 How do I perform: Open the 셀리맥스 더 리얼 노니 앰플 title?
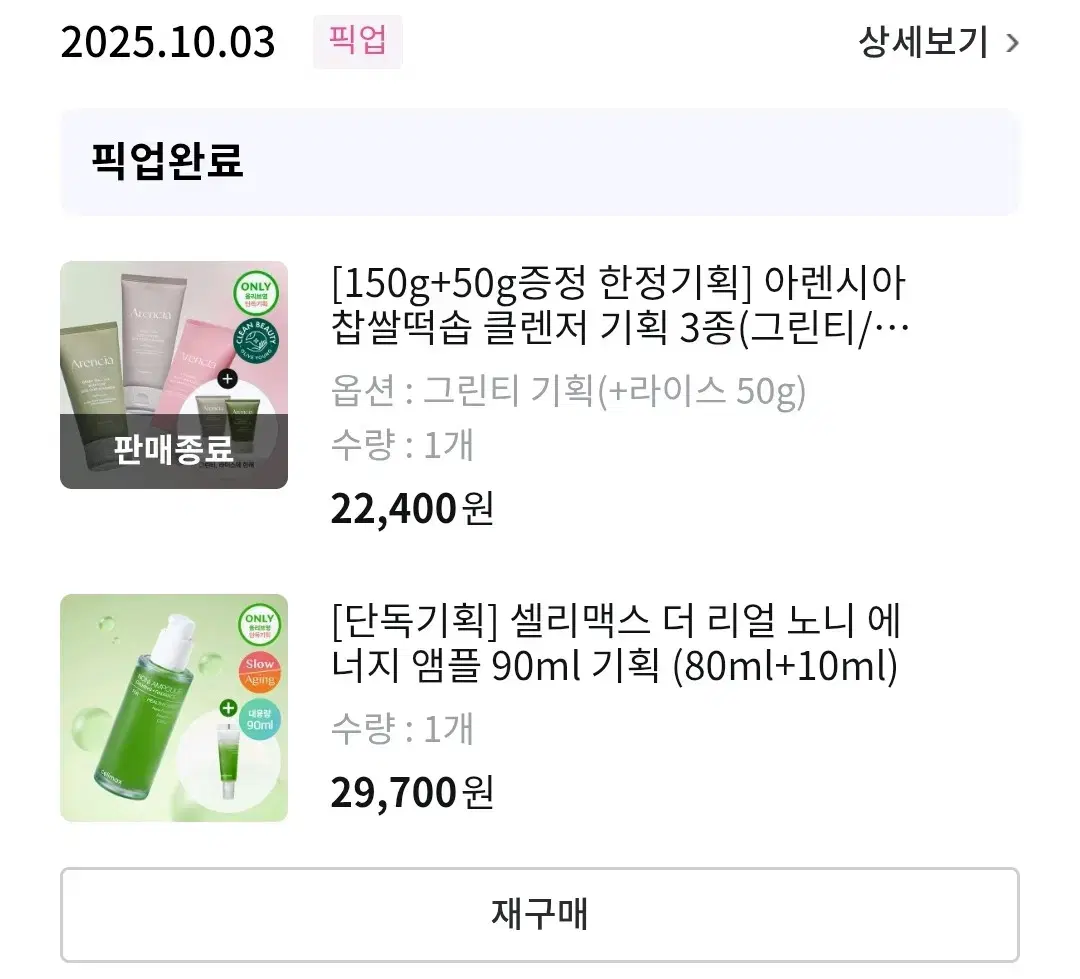[x=615, y=645]
